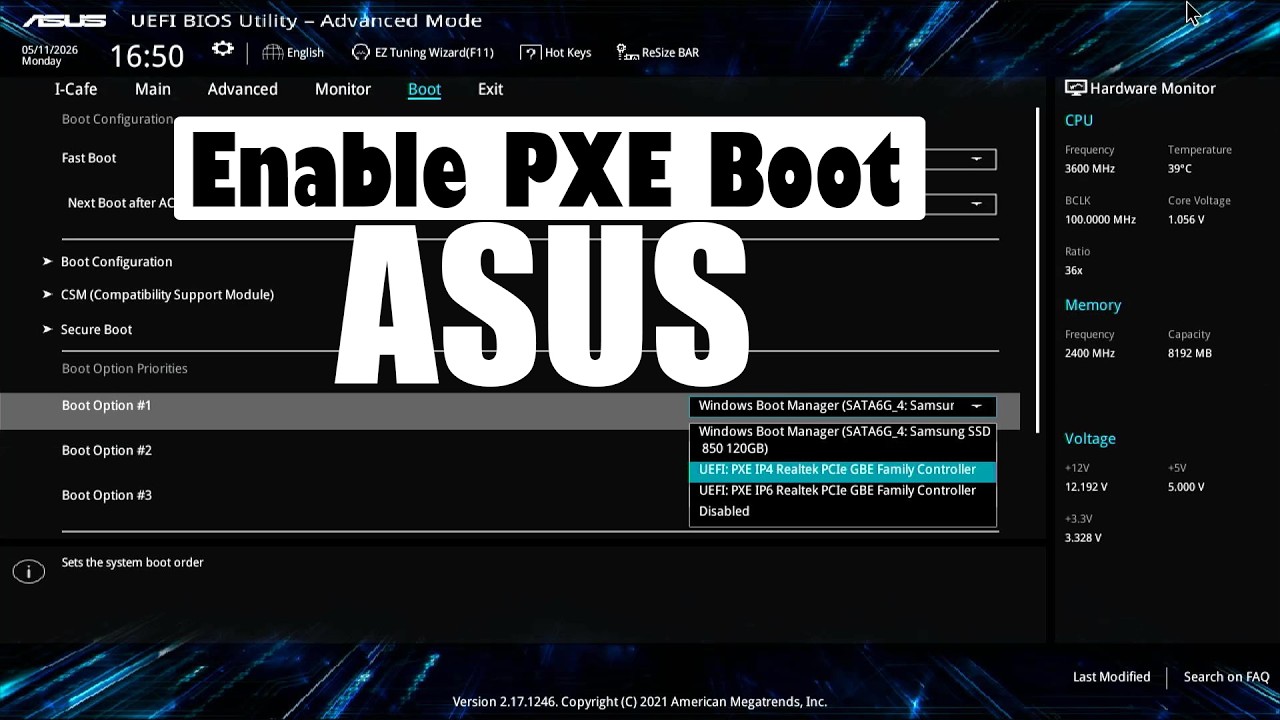
Task: Click the info icon beside help text
Action: click(x=28, y=572)
